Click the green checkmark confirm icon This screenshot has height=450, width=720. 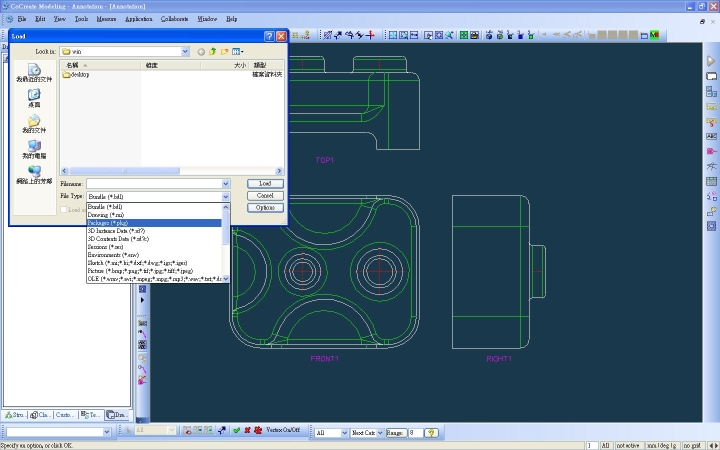click(x=236, y=430)
